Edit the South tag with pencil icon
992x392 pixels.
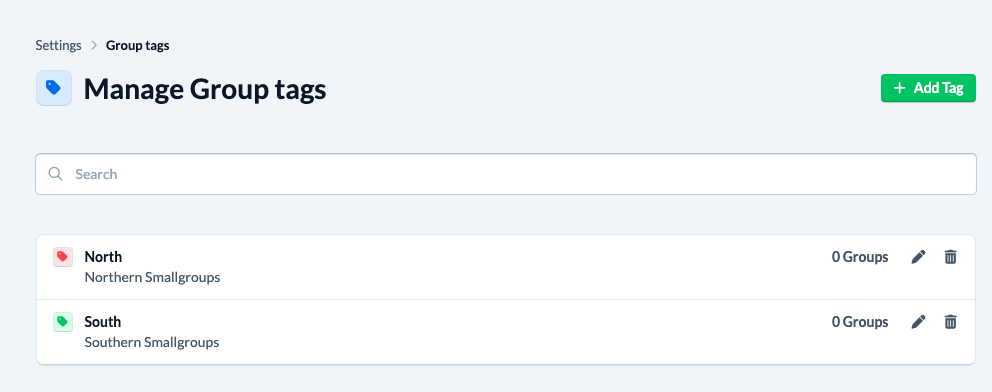[x=918, y=322]
